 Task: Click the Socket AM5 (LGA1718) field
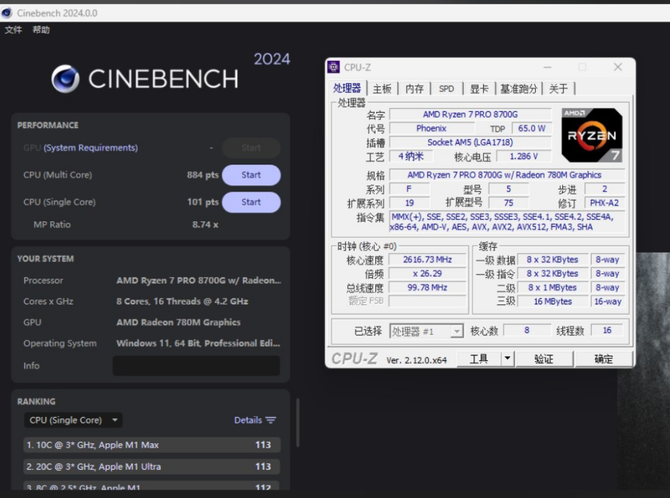click(470, 142)
